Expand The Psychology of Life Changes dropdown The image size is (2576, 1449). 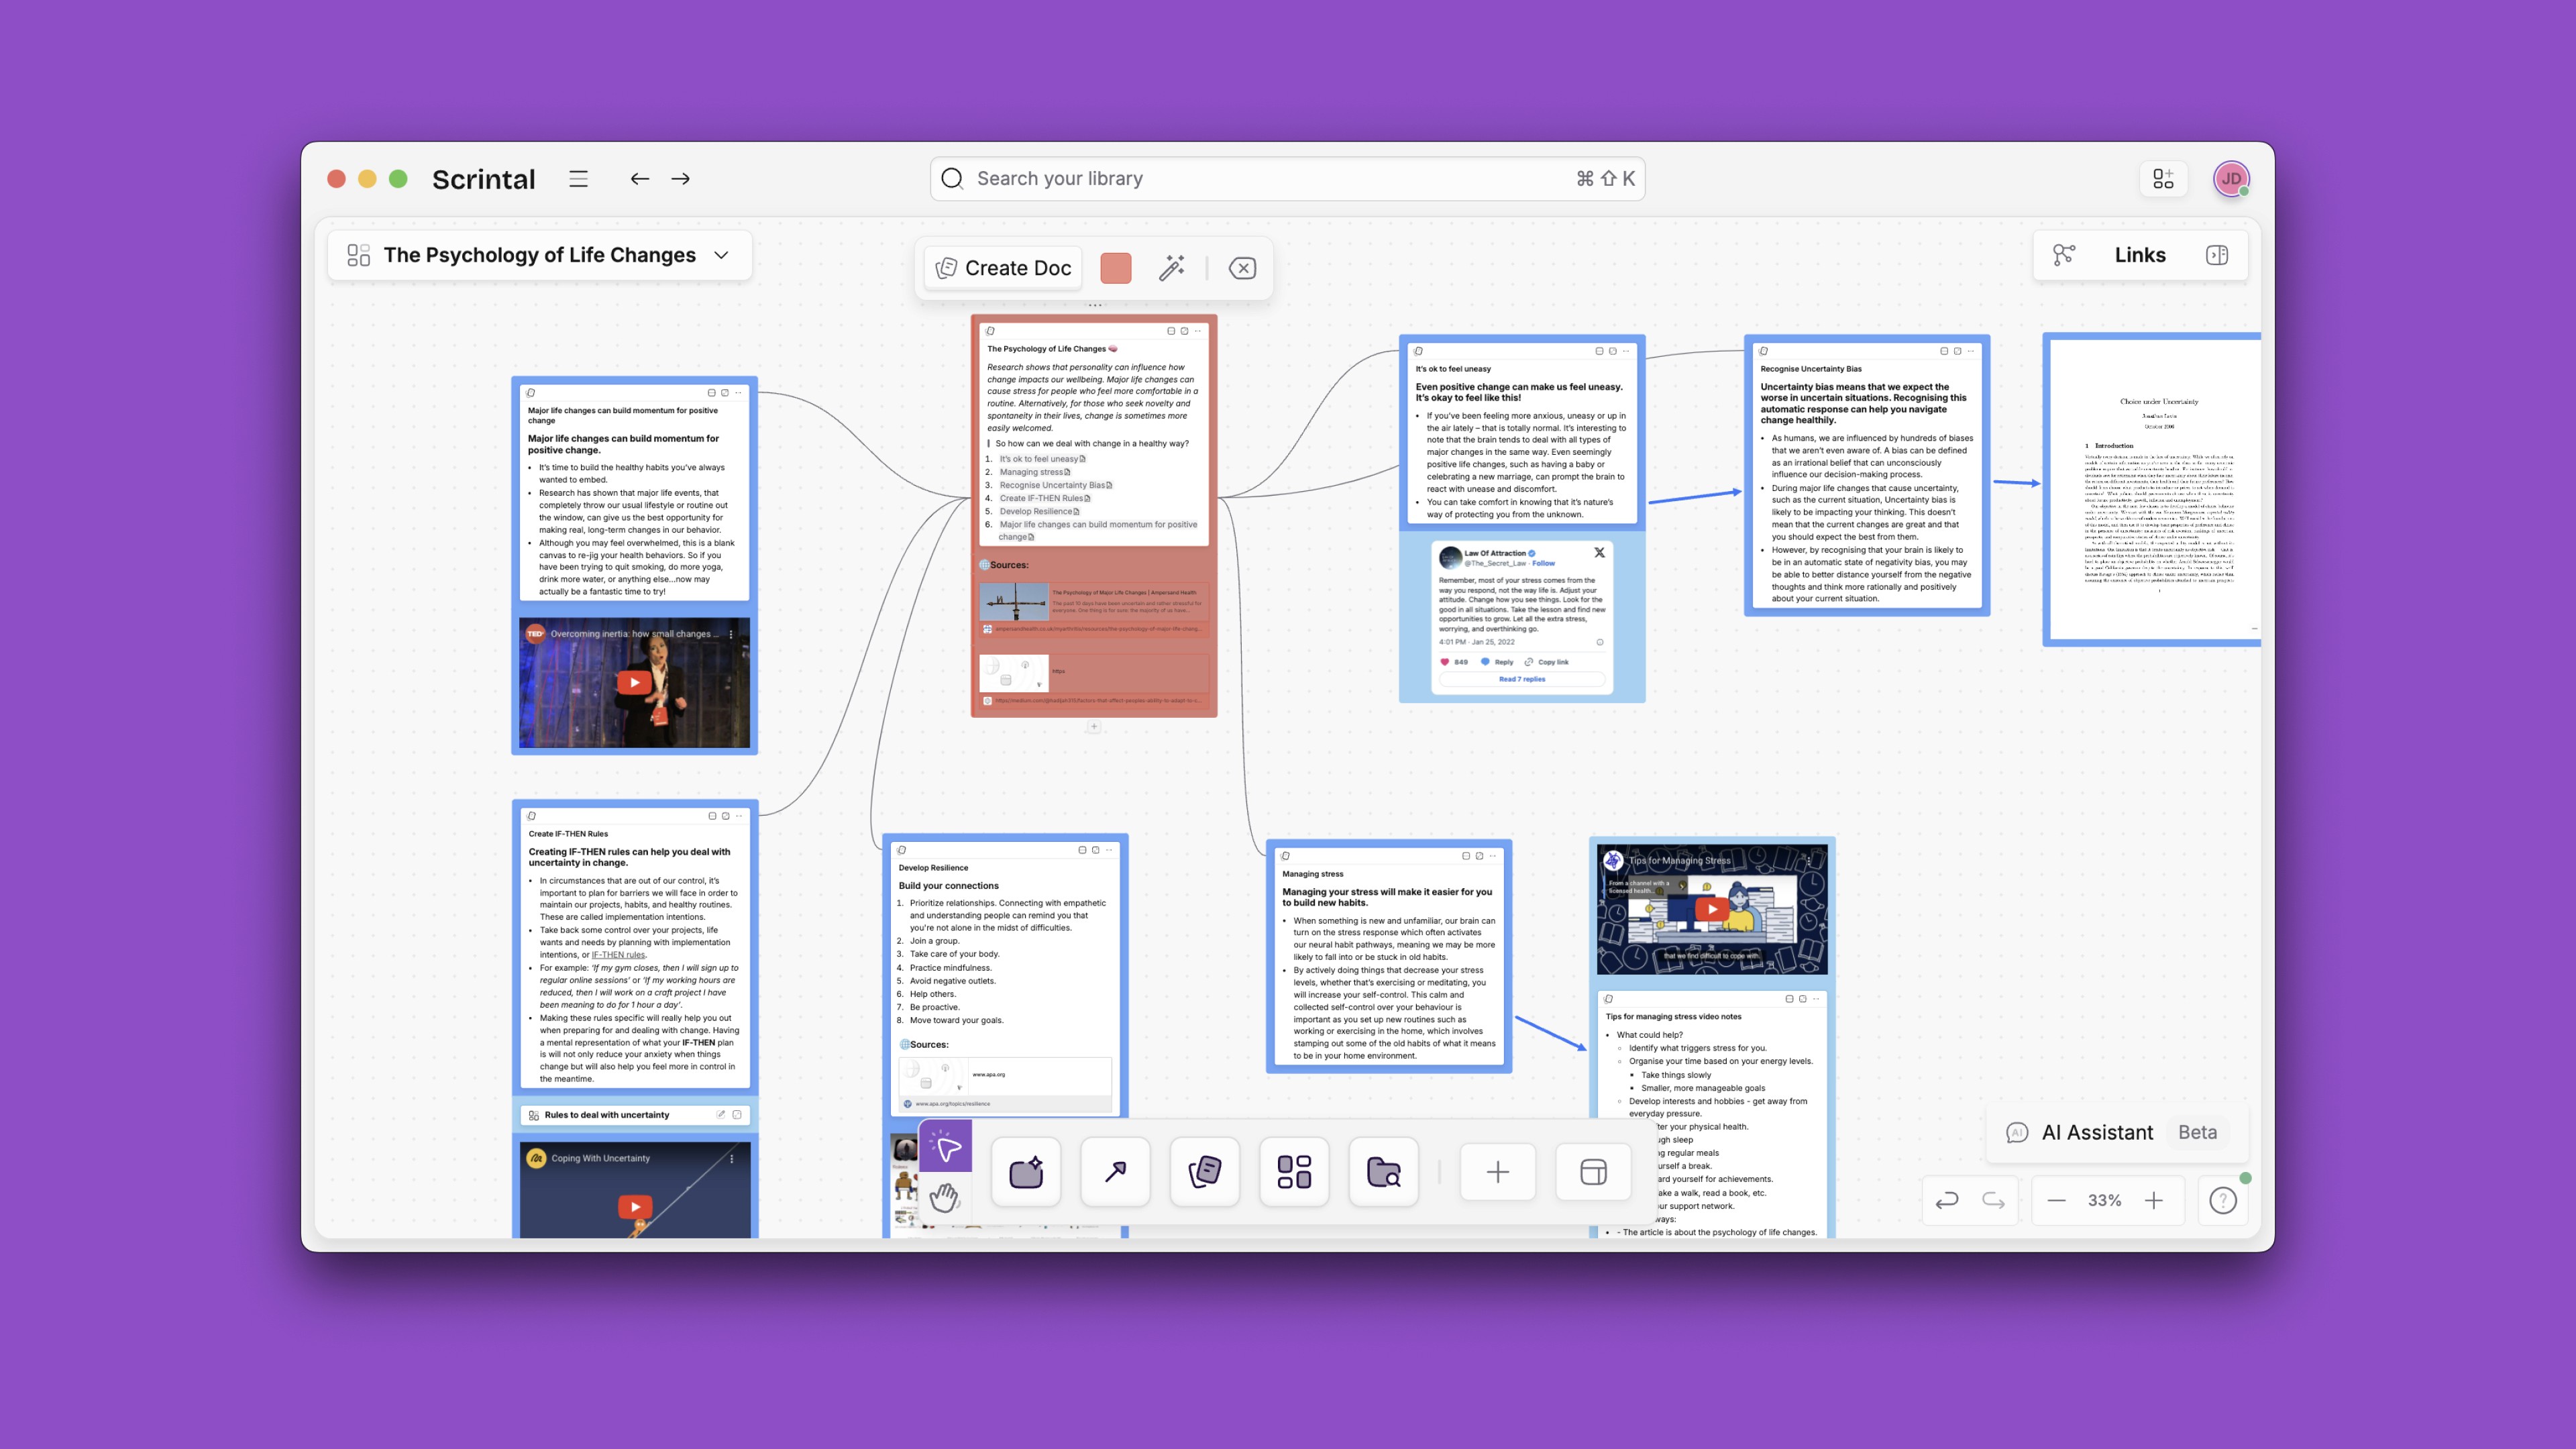pos(721,255)
